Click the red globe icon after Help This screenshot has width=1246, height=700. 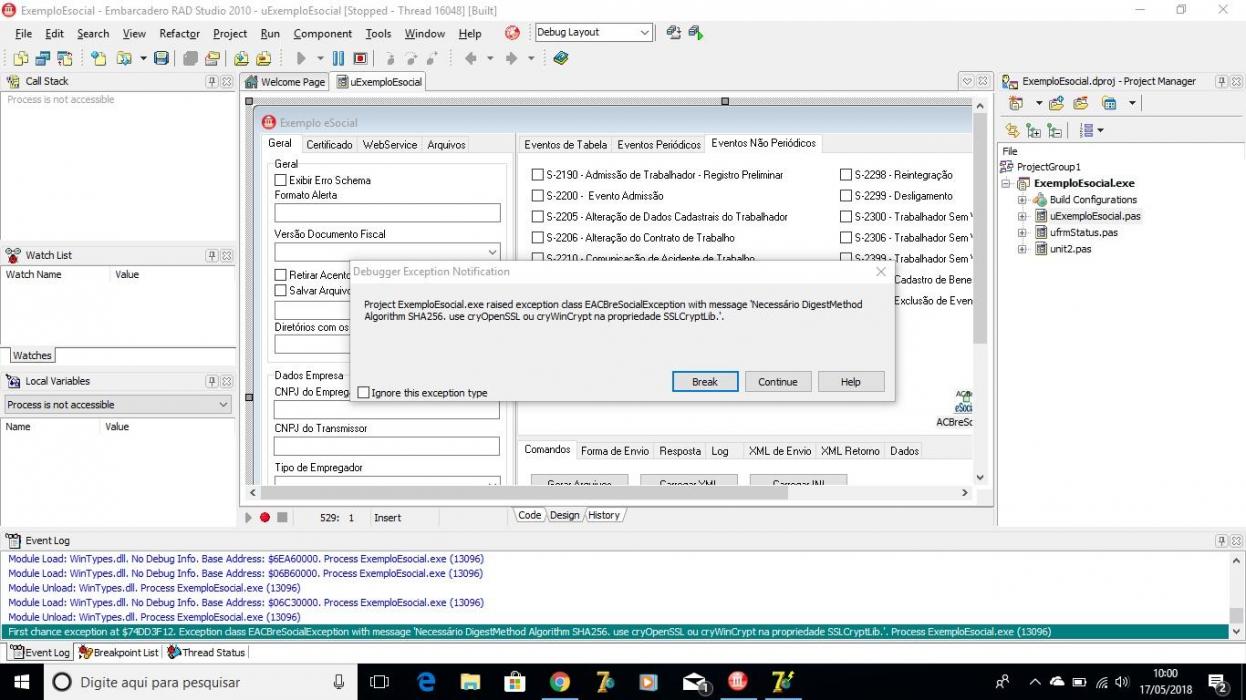pos(512,33)
